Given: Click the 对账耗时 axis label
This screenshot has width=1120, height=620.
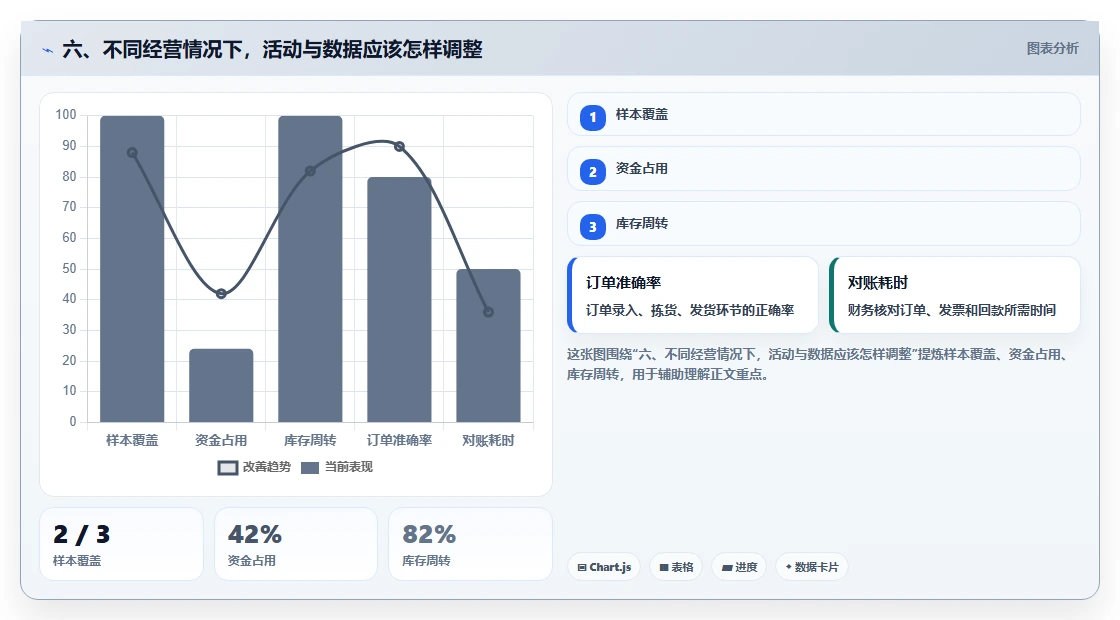Looking at the screenshot, I should click(x=489, y=441).
